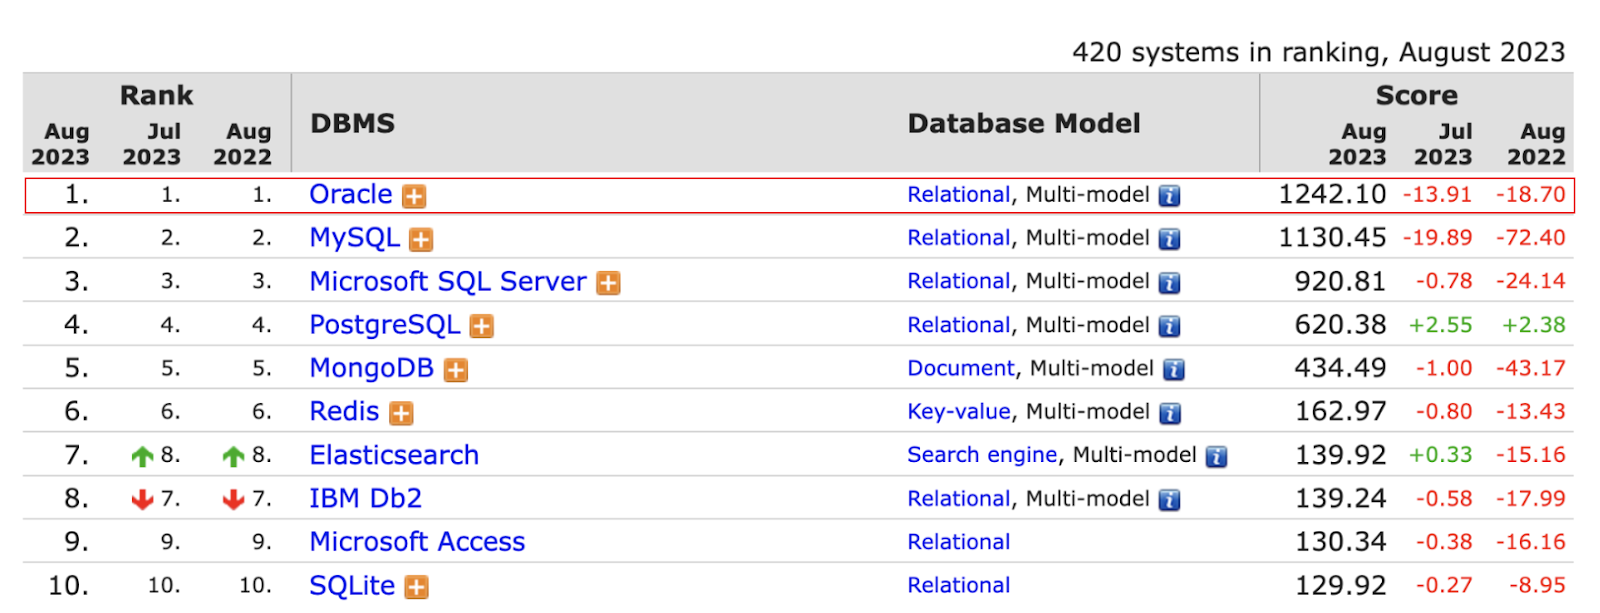
Task: Click the Relational link in Microsoft Access row
Action: click(x=959, y=542)
